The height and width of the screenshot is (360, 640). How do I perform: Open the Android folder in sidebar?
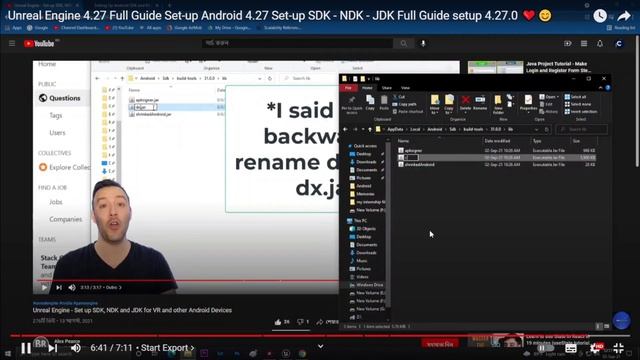pyautogui.click(x=360, y=186)
